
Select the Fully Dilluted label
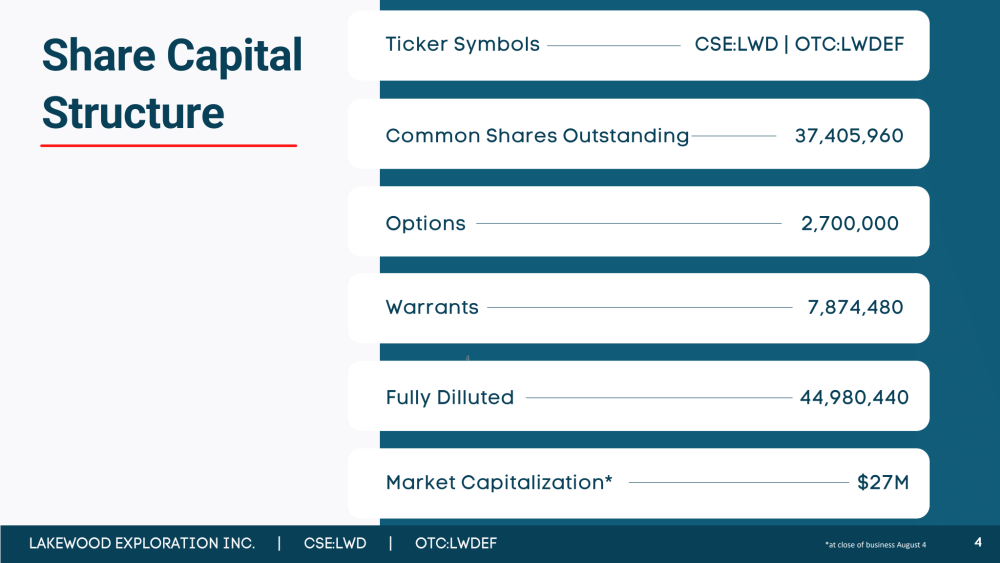450,397
